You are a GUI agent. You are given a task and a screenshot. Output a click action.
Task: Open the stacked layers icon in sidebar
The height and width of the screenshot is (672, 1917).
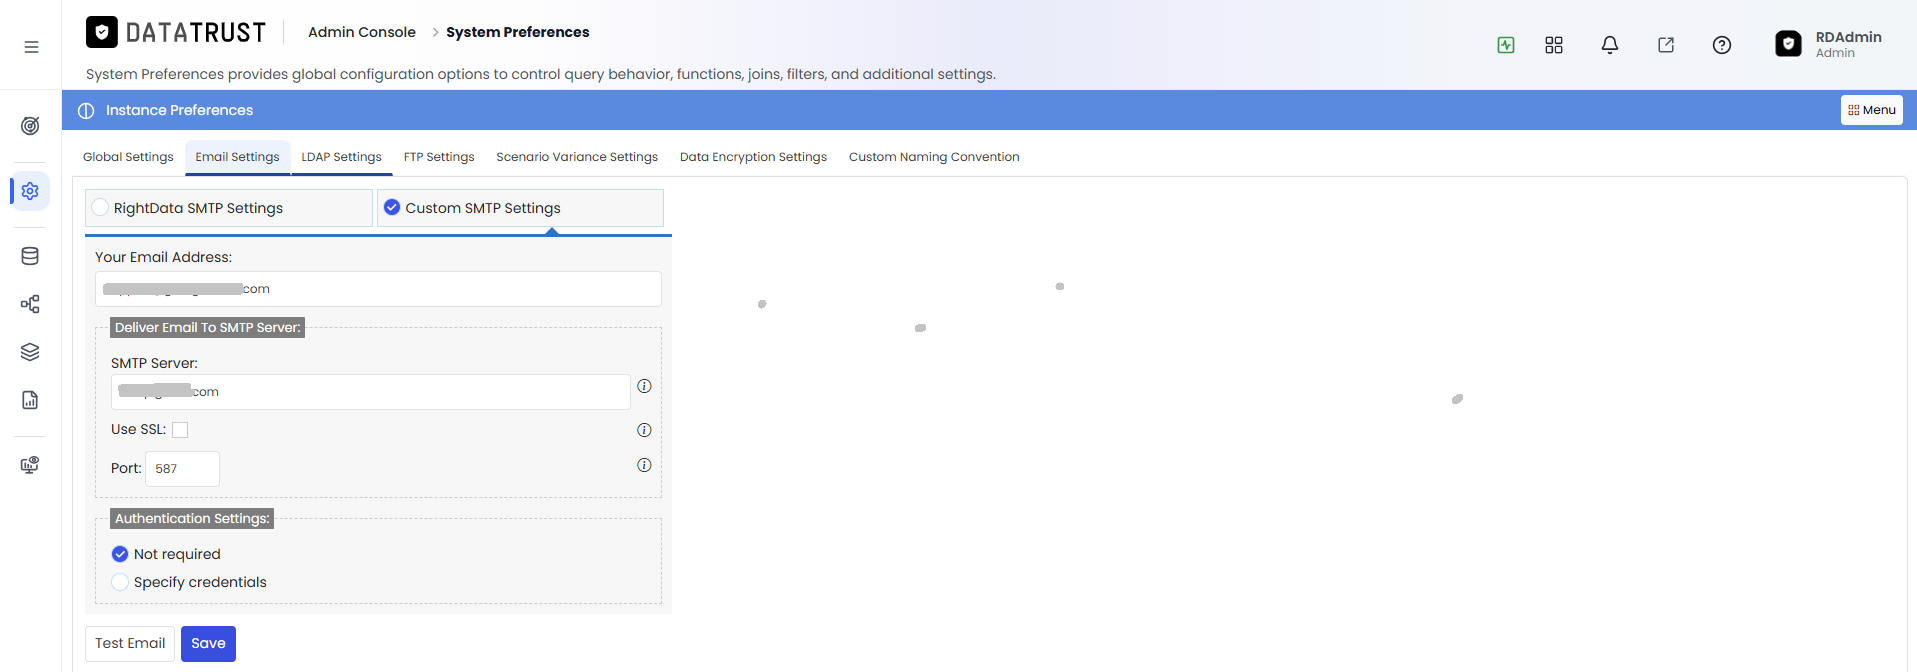(x=30, y=352)
